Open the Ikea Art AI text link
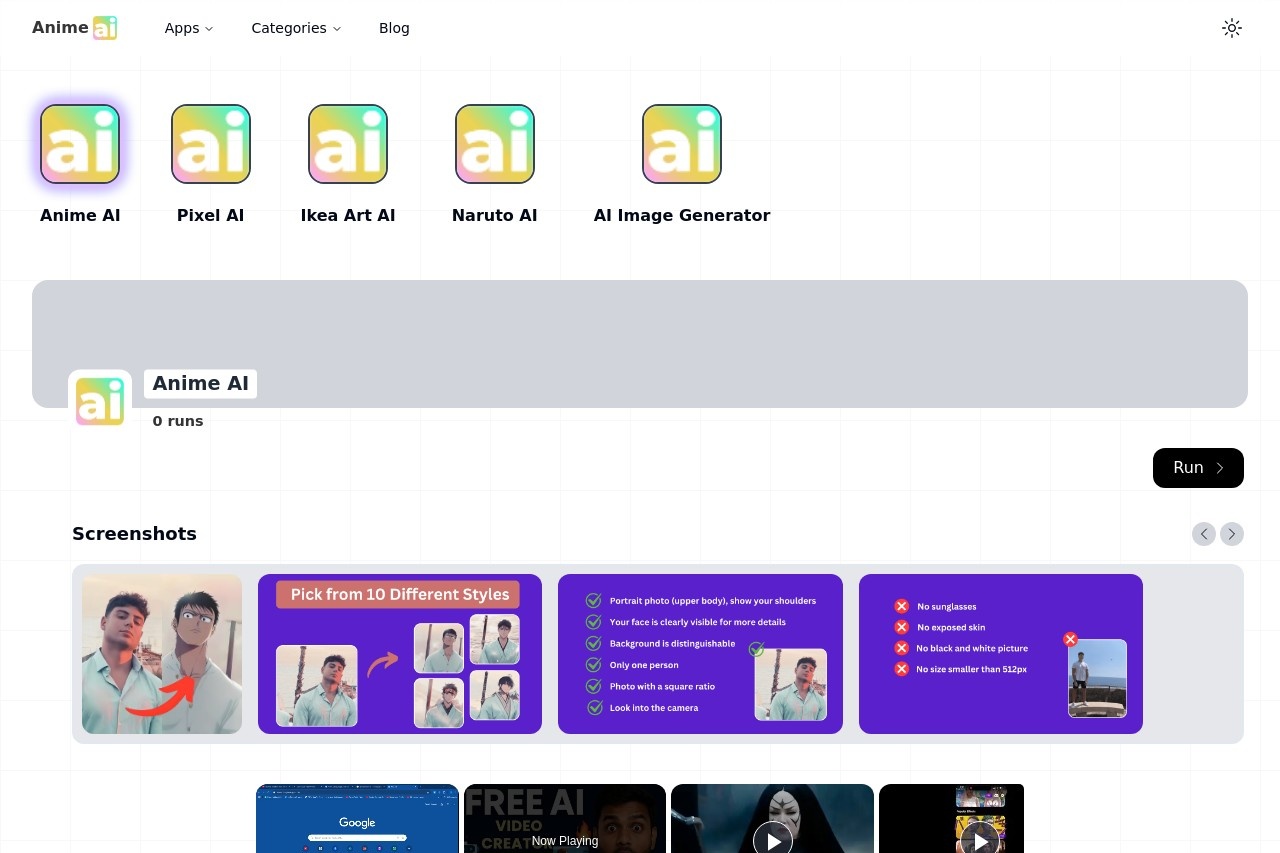Viewport: 1280px width, 853px height. [x=348, y=215]
